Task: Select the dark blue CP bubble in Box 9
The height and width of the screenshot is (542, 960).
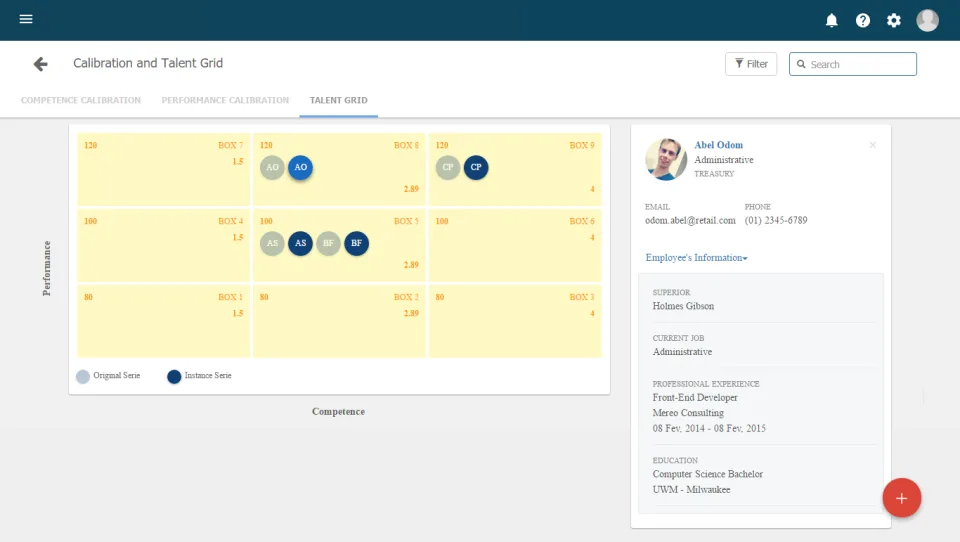Action: [x=476, y=167]
